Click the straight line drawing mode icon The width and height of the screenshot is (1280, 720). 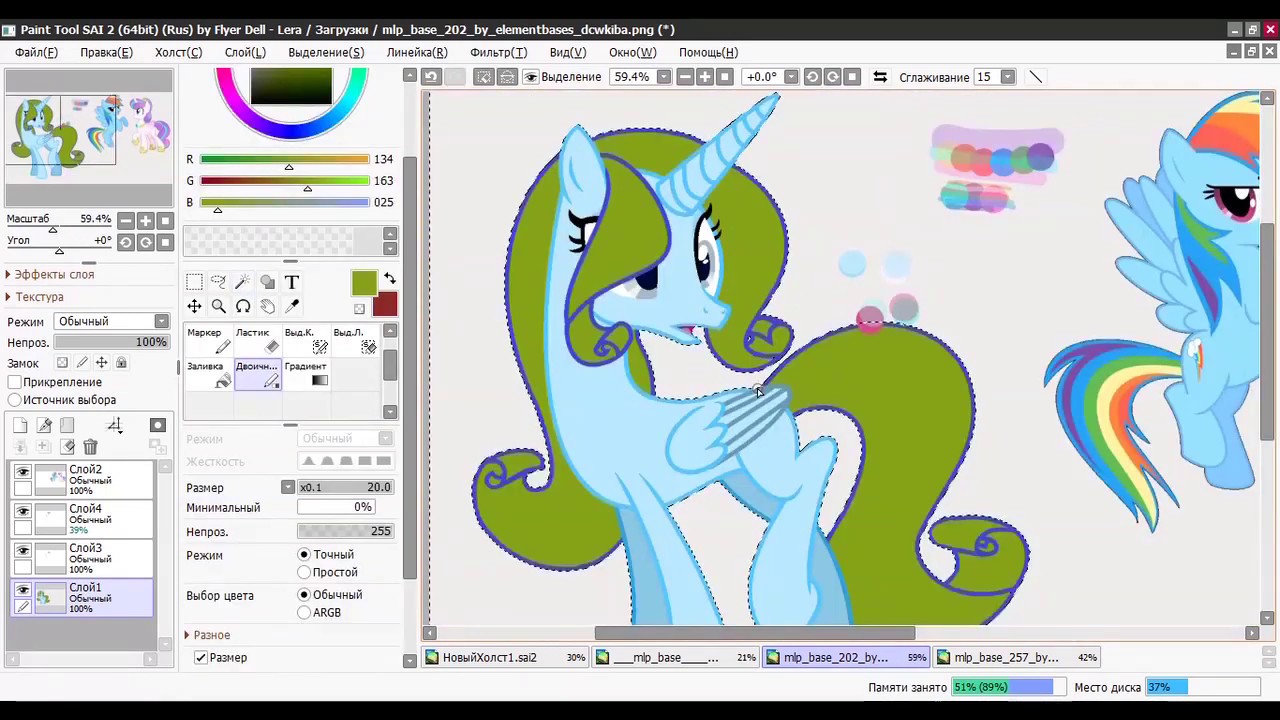coord(1036,77)
